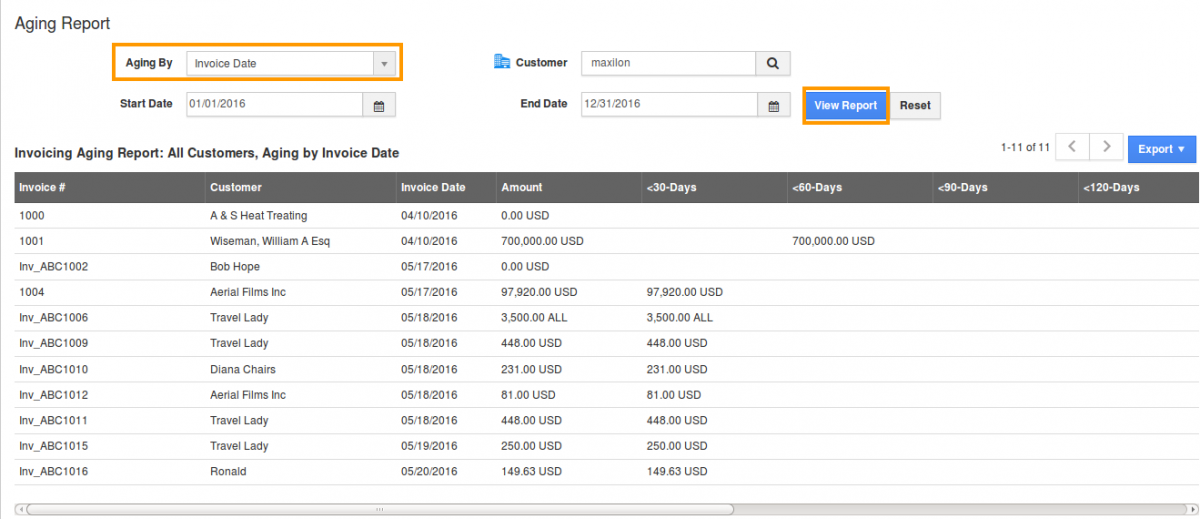The width and height of the screenshot is (1200, 519).
Task: Click the blue customer building icon
Action: coord(502,62)
